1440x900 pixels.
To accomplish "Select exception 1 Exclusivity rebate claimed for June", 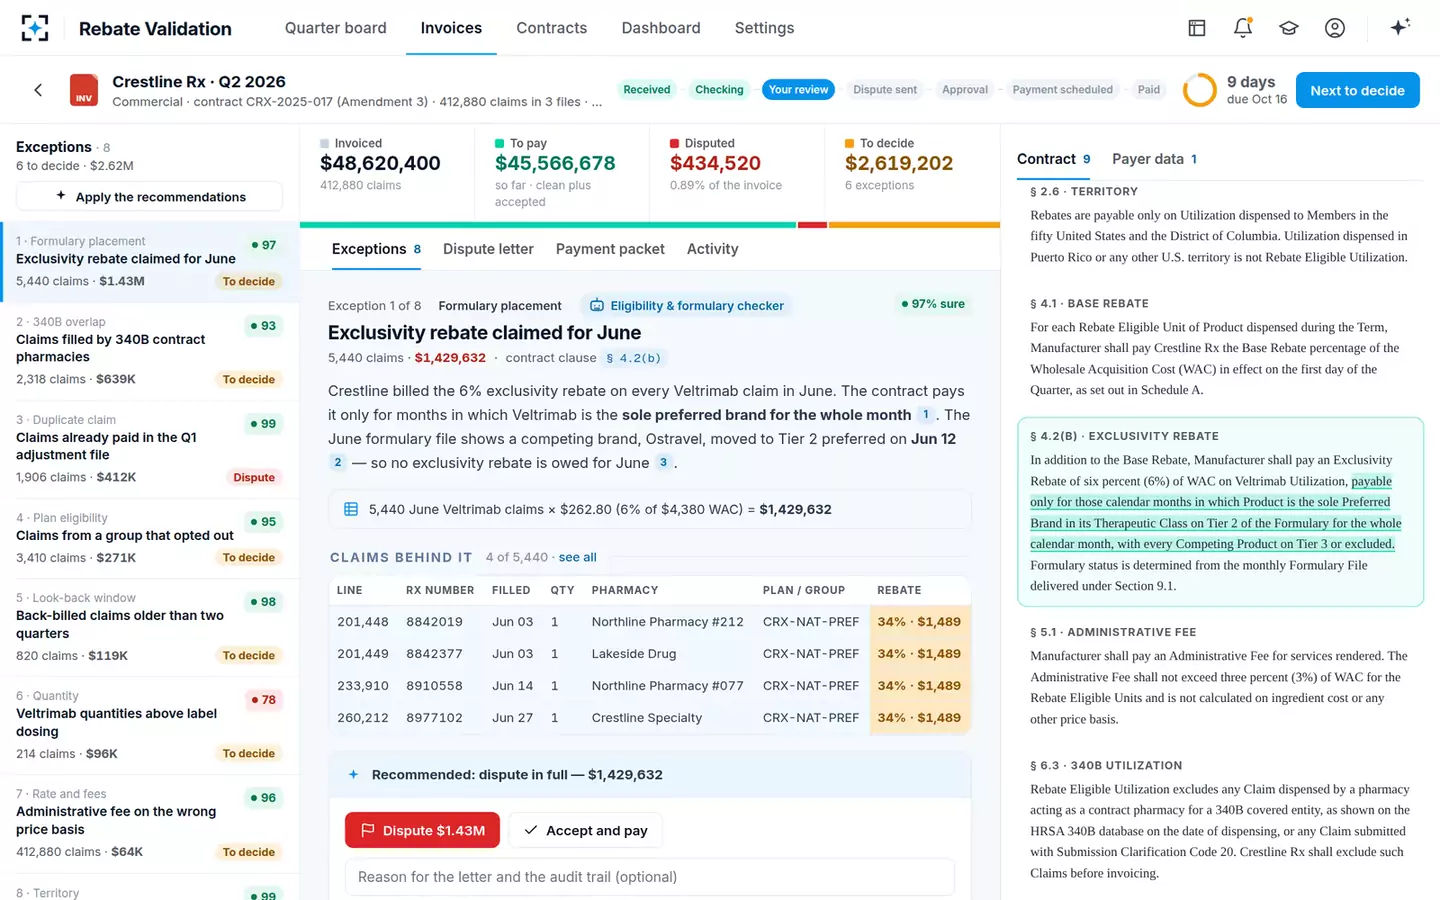I will coord(150,262).
